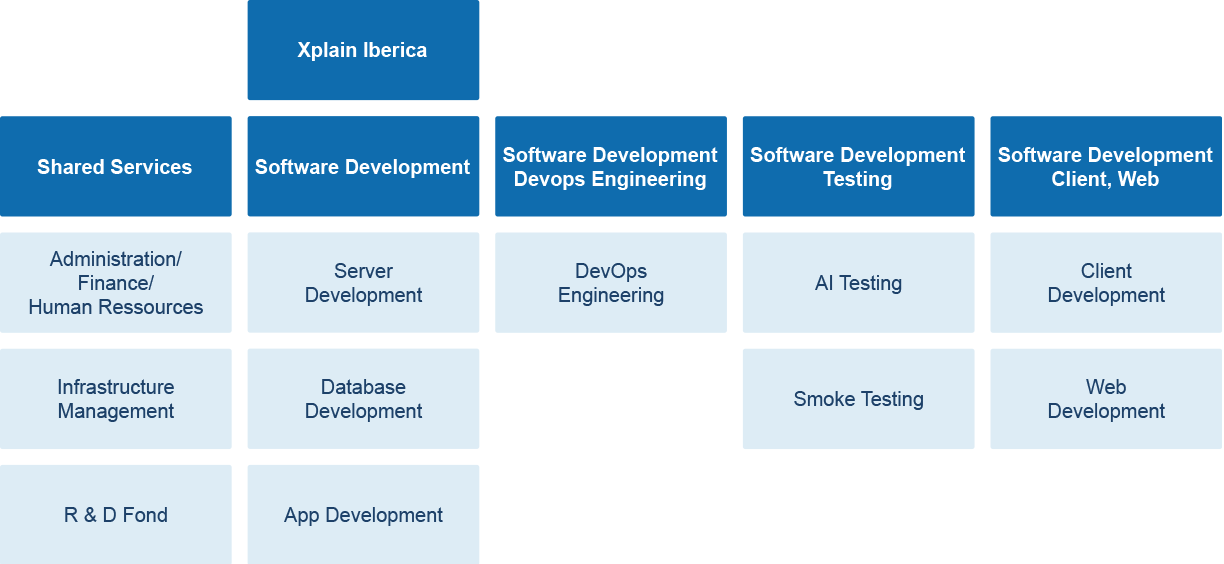
Task: Click the 'Client, Web' text in header
Action: tap(1105, 180)
